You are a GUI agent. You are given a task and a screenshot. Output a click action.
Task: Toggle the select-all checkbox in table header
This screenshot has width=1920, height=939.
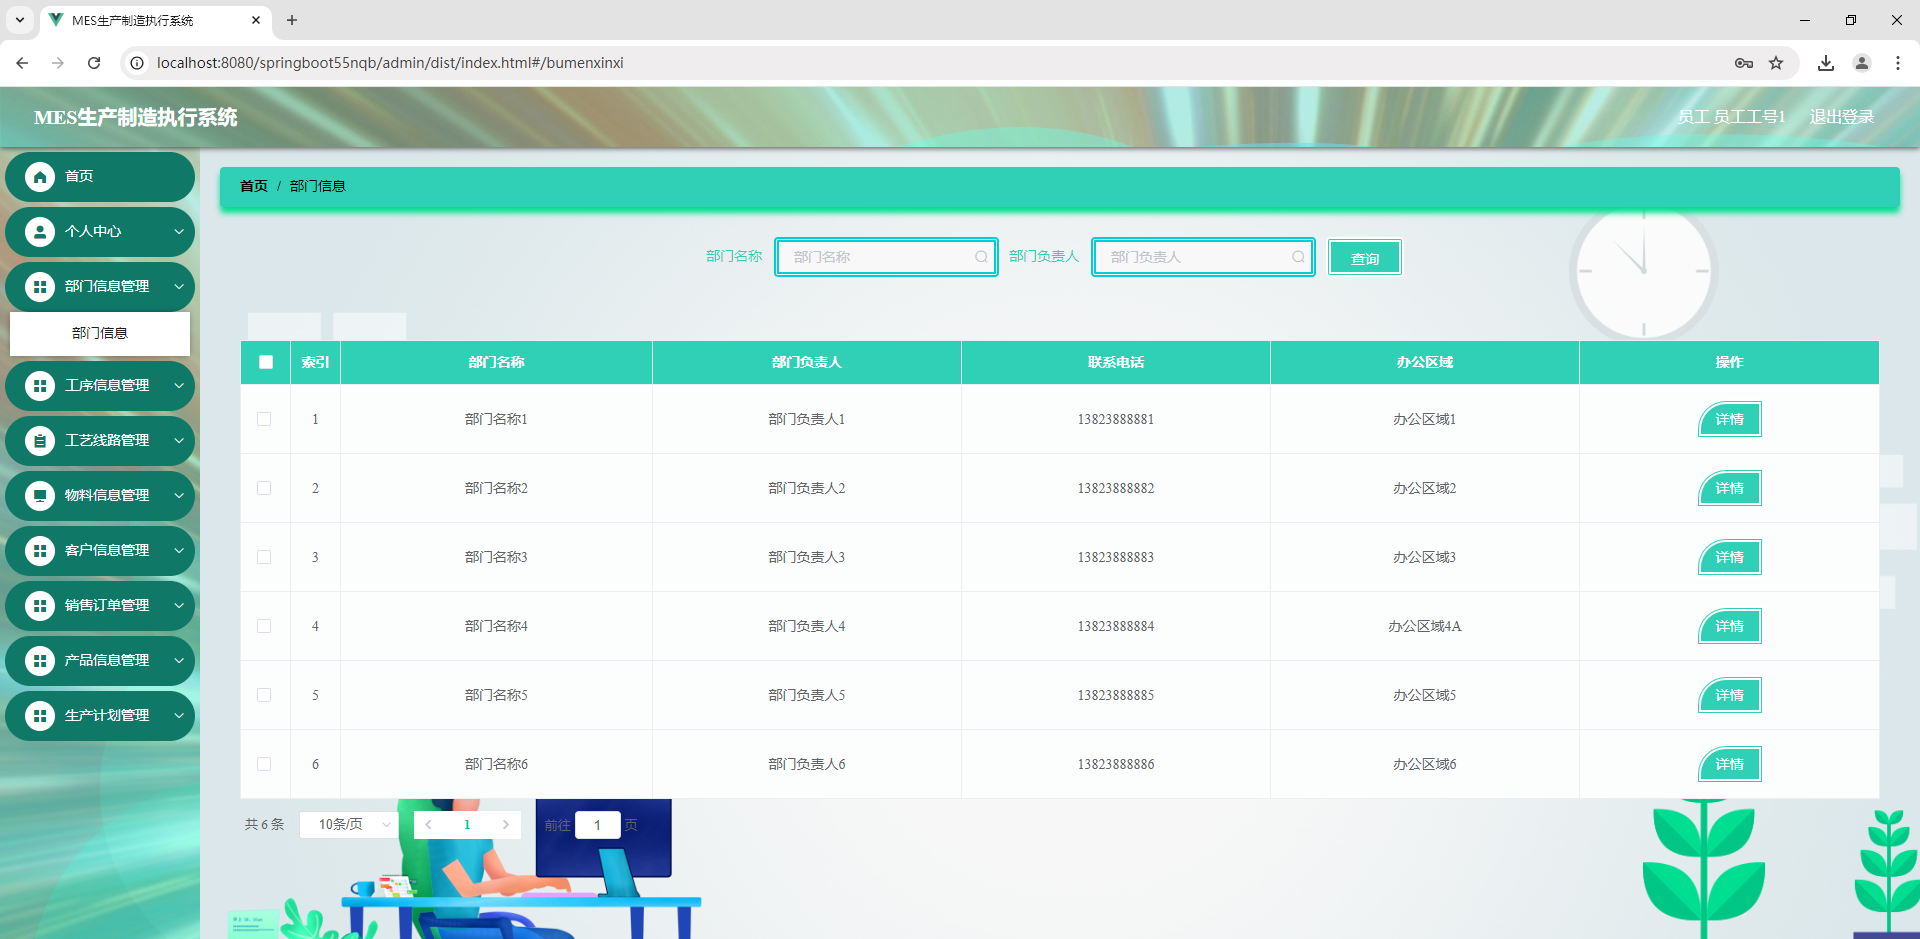(265, 362)
